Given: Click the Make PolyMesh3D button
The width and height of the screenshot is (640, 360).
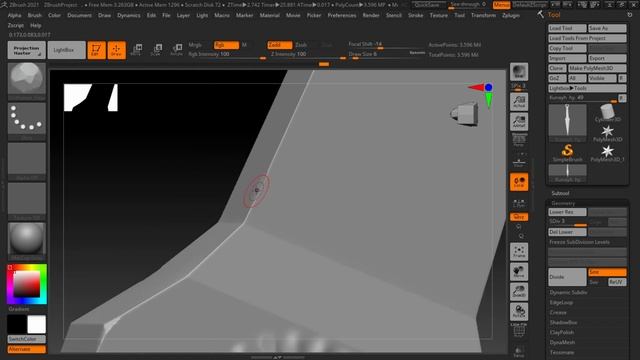Looking at the screenshot, I should [597, 68].
